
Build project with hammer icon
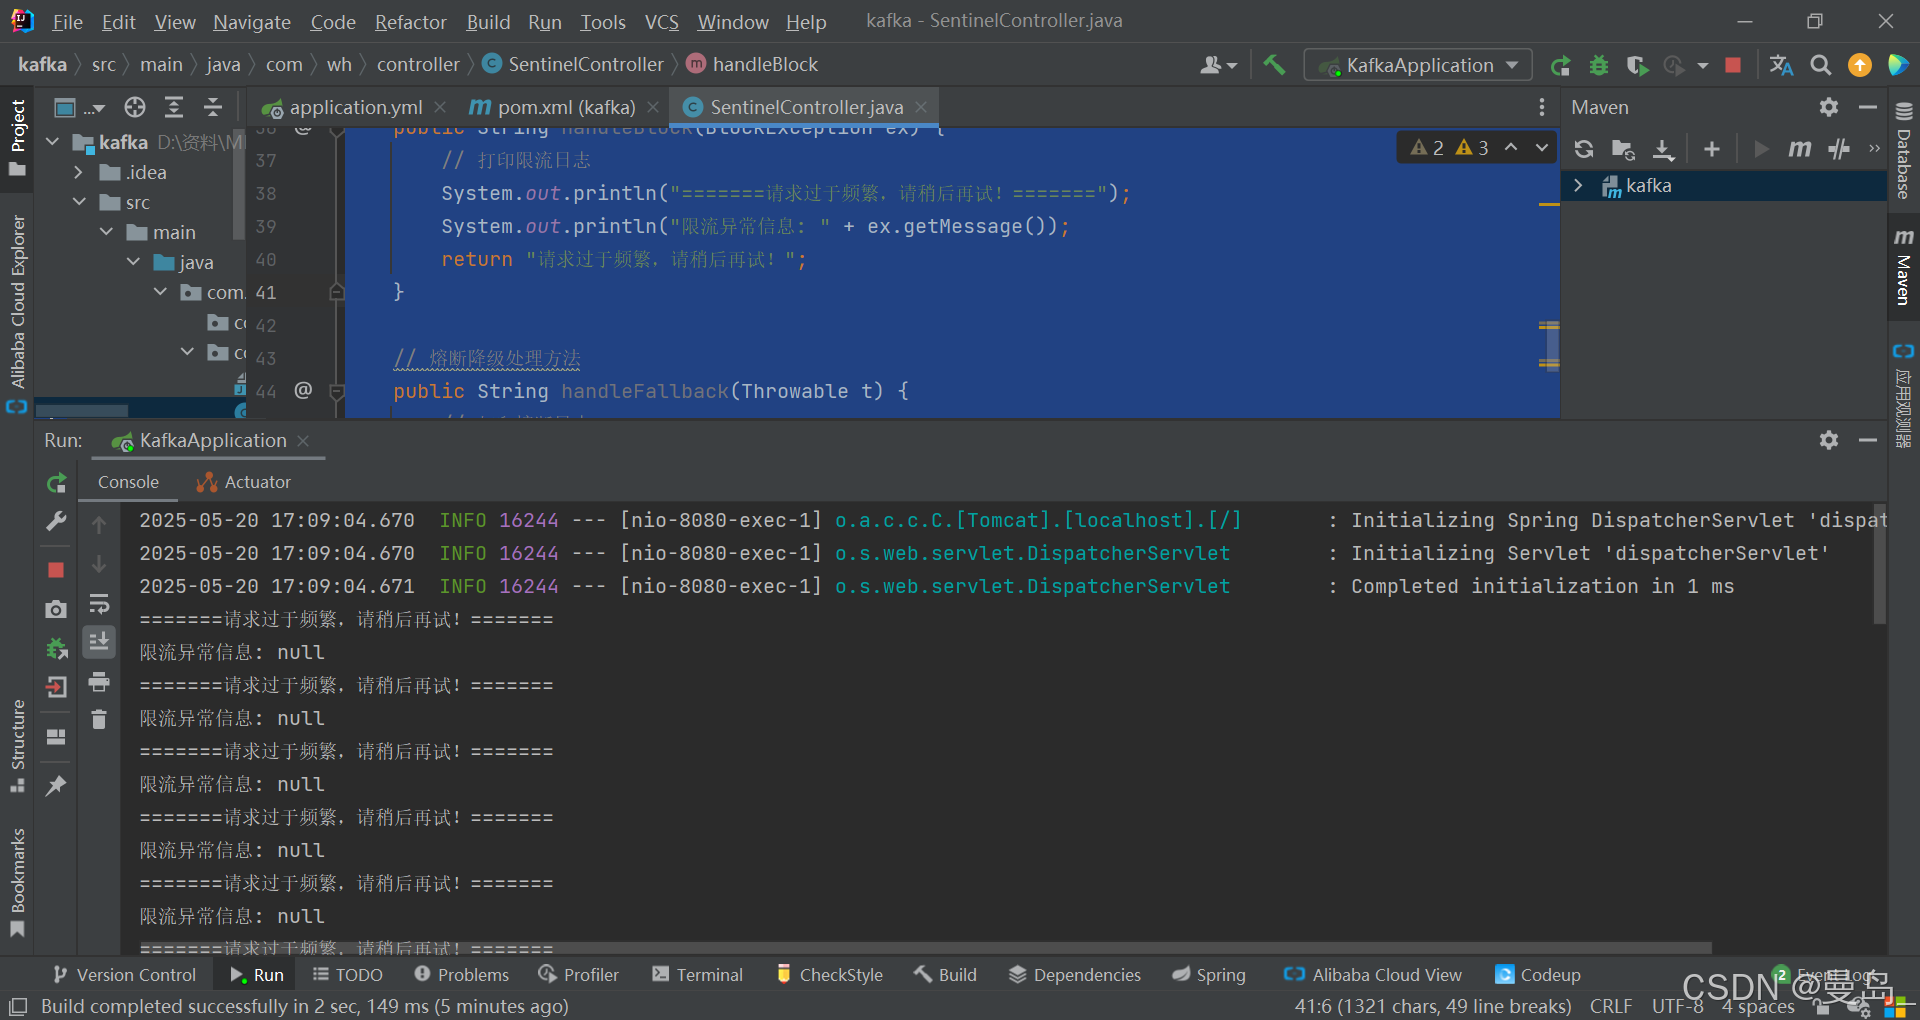tap(1274, 65)
